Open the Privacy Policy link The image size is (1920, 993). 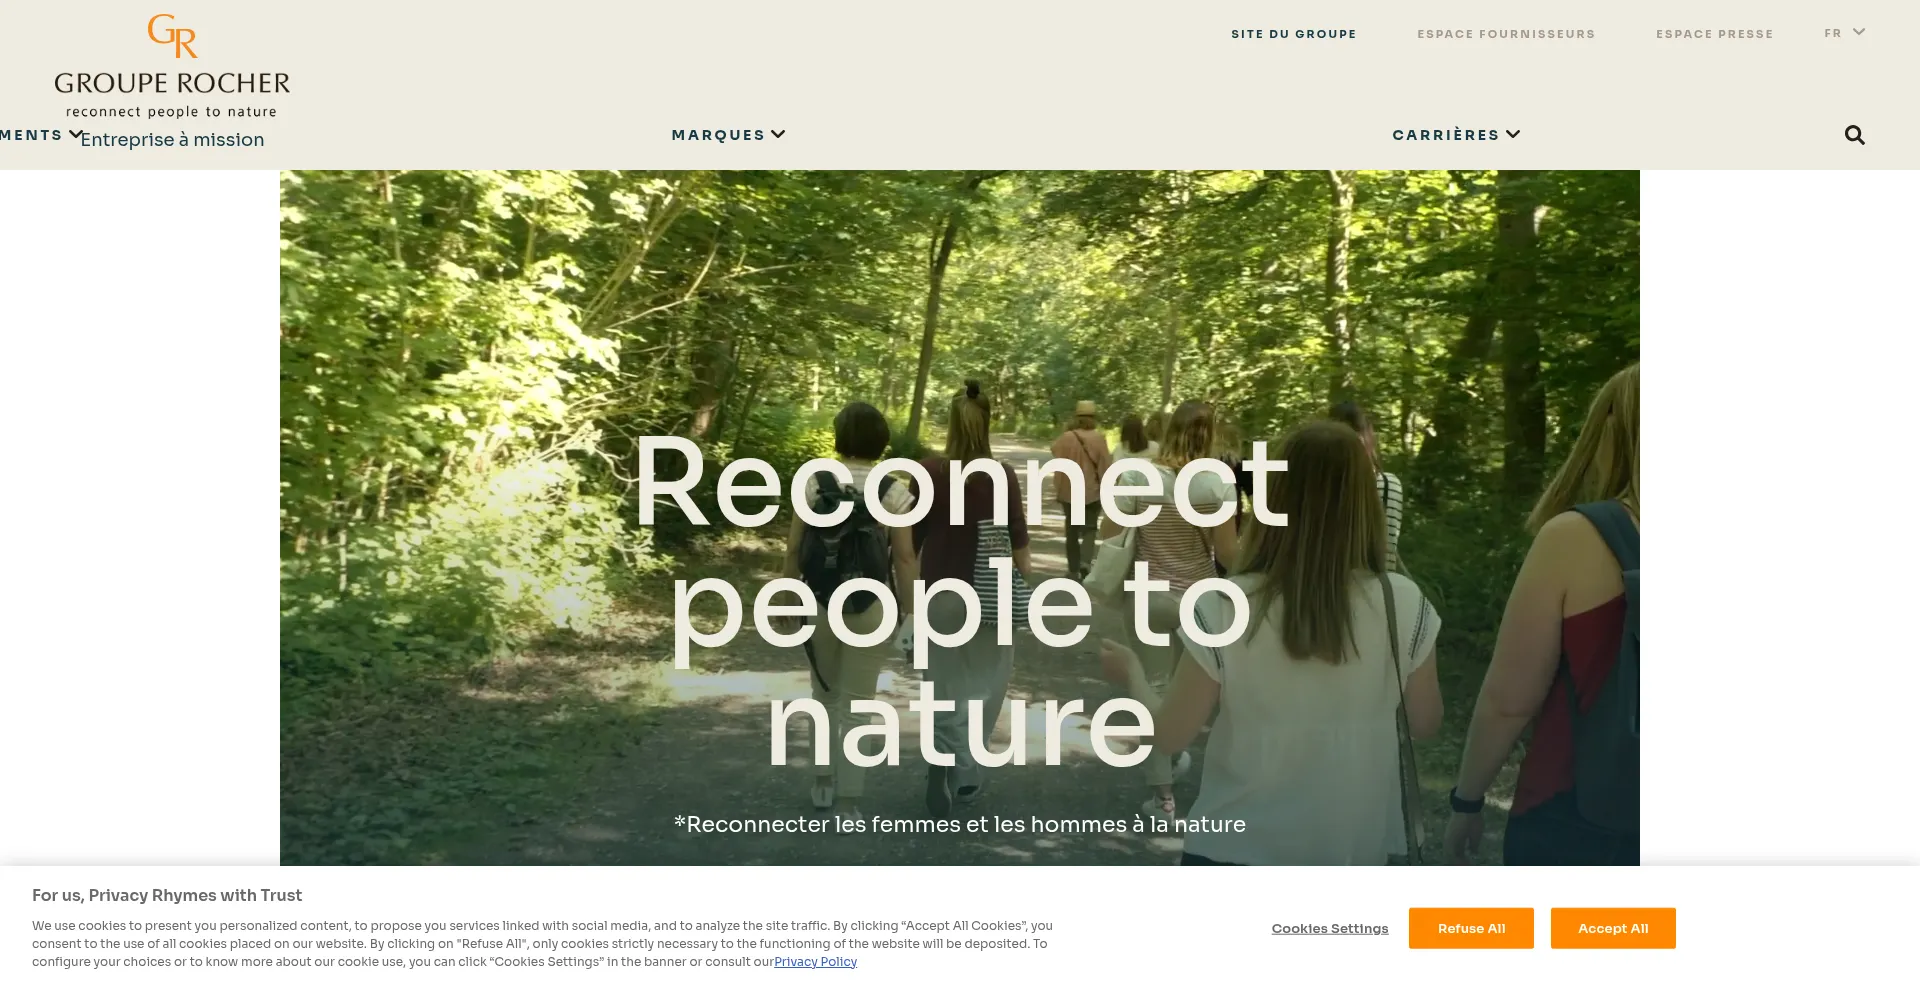coord(815,962)
